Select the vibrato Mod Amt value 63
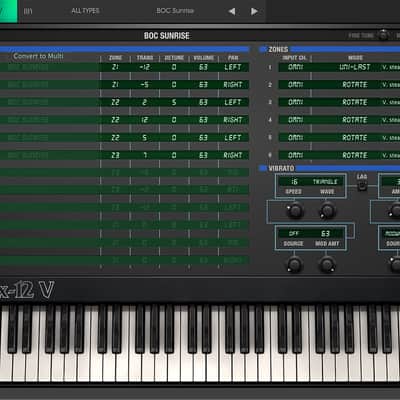The width and height of the screenshot is (400, 400). (x=325, y=234)
